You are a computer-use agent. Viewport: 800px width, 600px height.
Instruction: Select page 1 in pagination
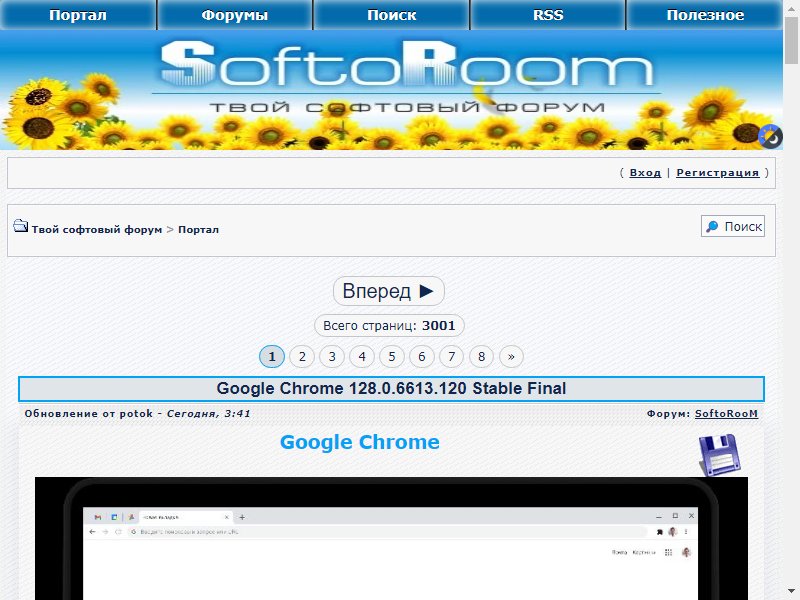click(271, 357)
